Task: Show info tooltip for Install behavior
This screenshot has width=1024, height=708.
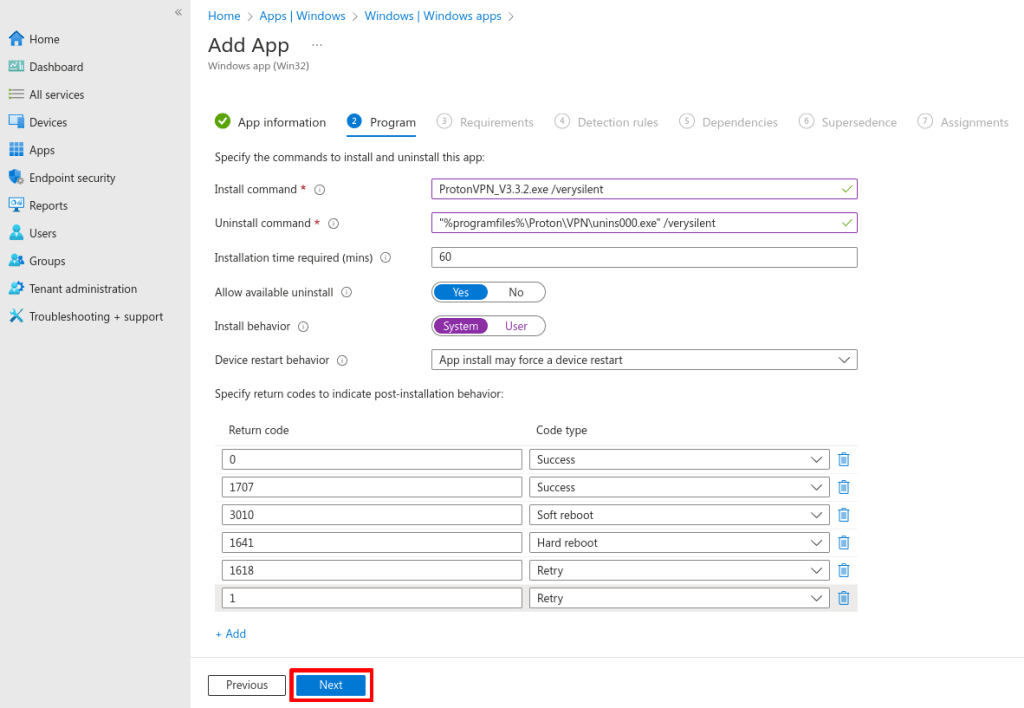Action: coord(304,327)
